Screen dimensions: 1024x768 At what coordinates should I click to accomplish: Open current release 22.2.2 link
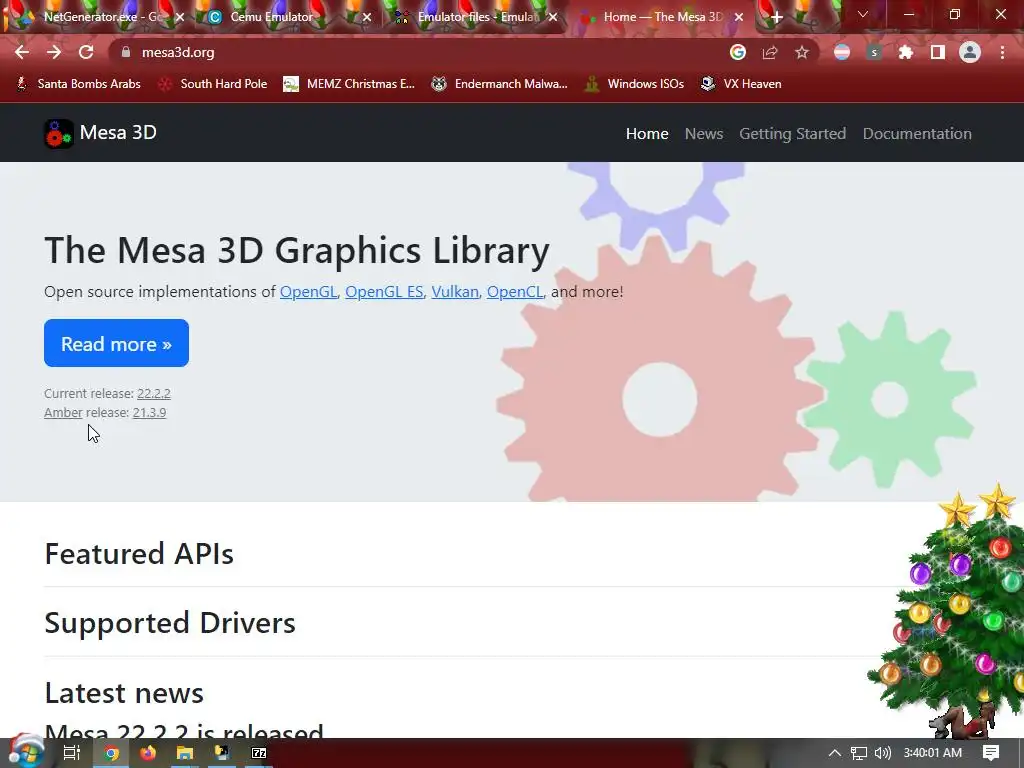pos(153,394)
